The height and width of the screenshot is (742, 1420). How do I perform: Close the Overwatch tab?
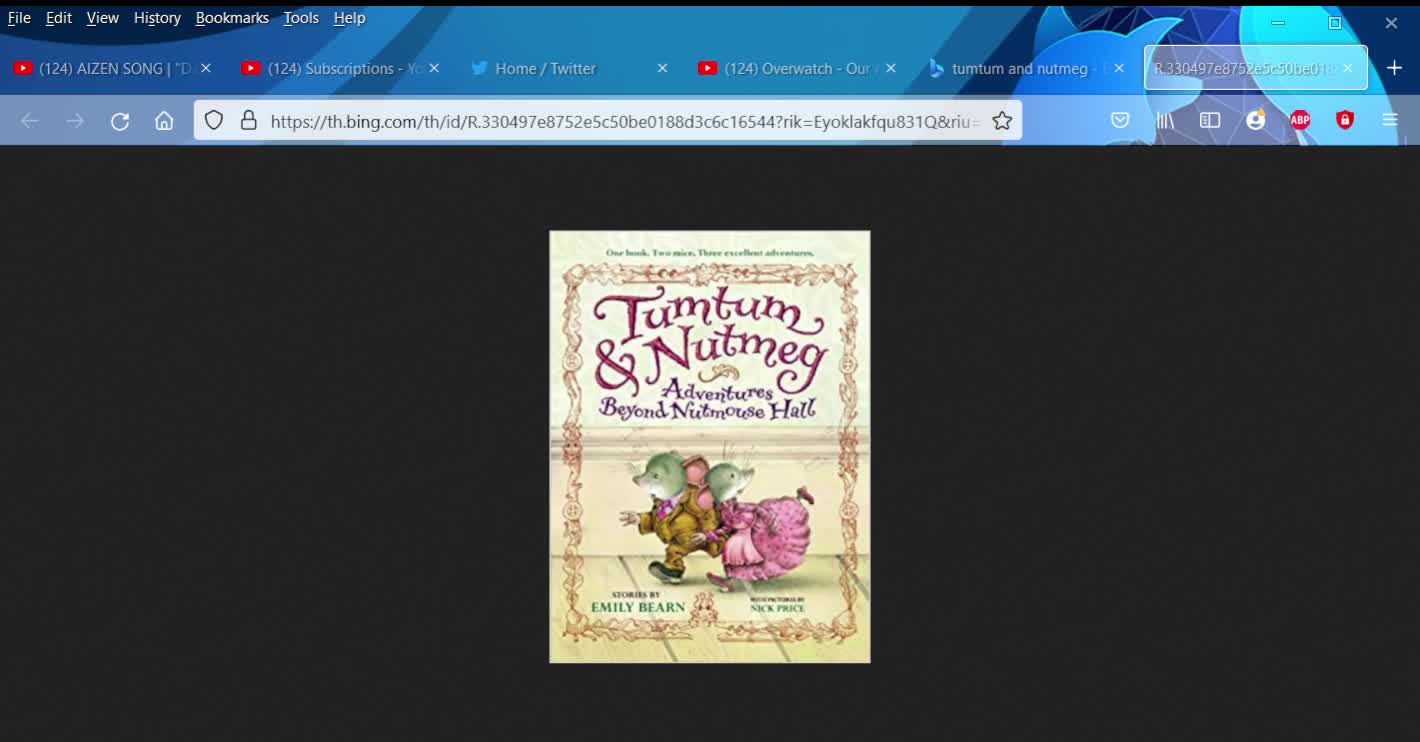coord(890,68)
